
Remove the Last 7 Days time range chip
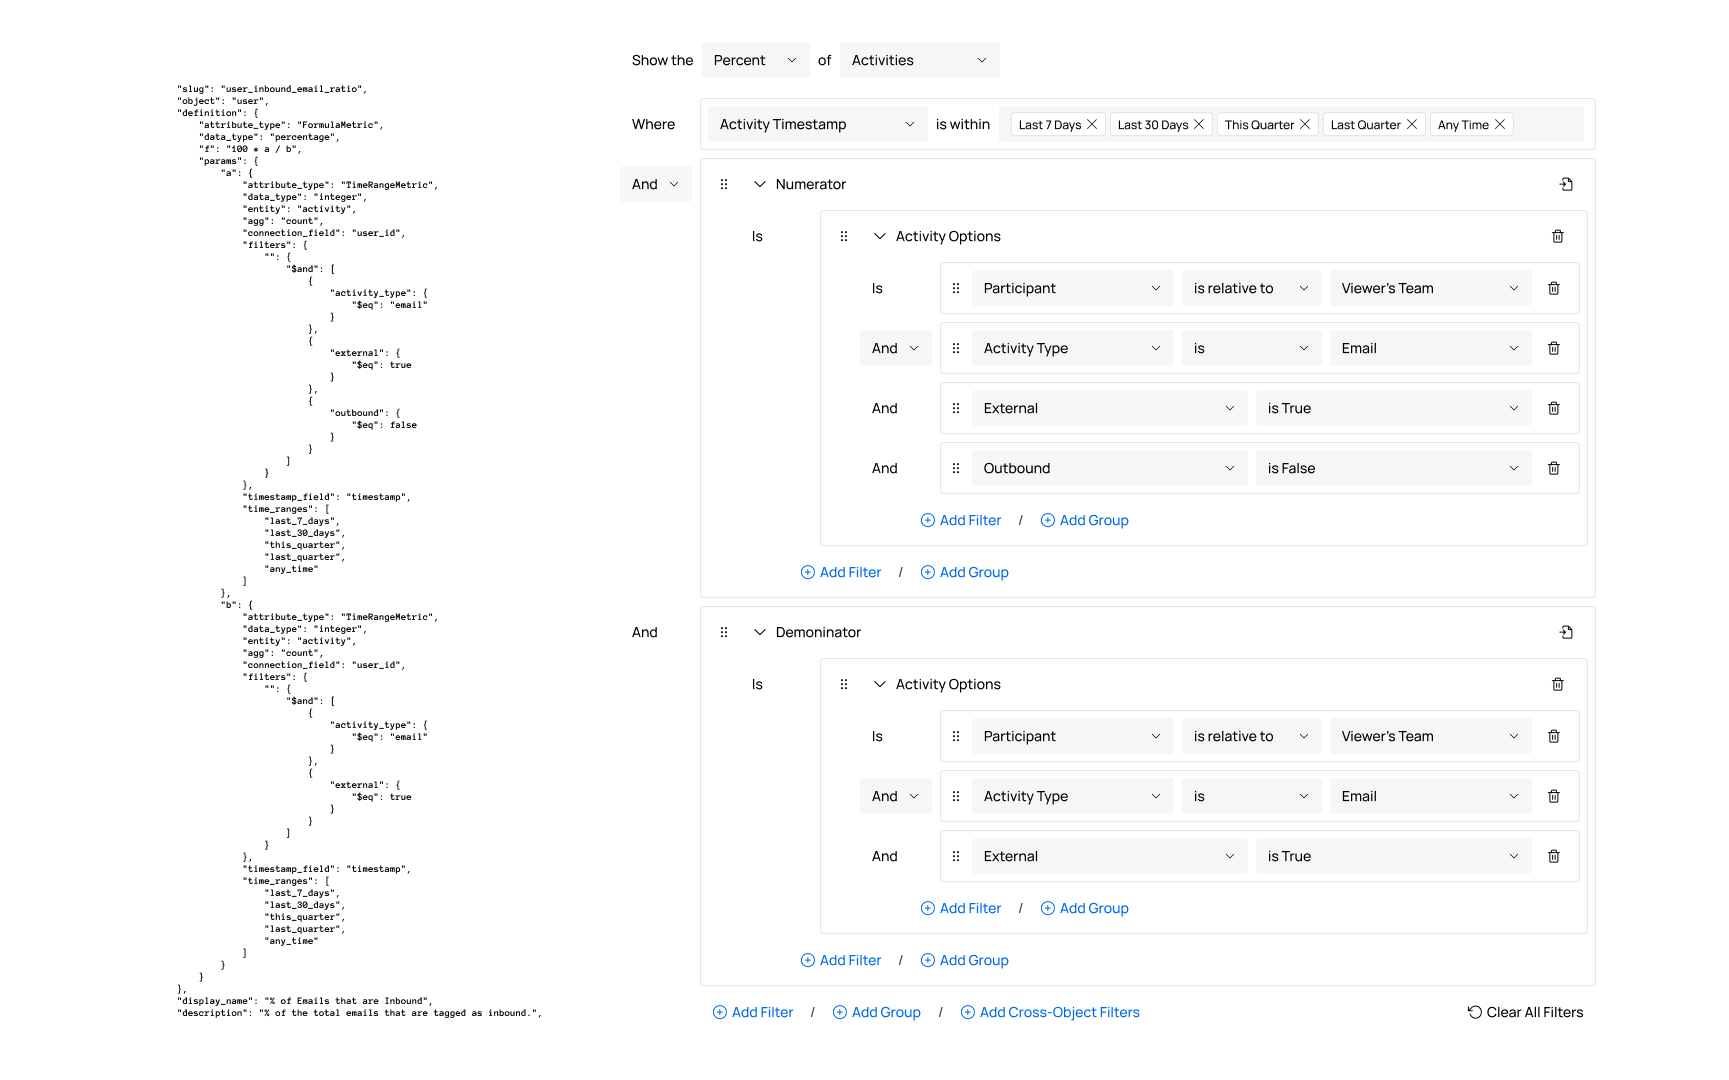point(1092,124)
